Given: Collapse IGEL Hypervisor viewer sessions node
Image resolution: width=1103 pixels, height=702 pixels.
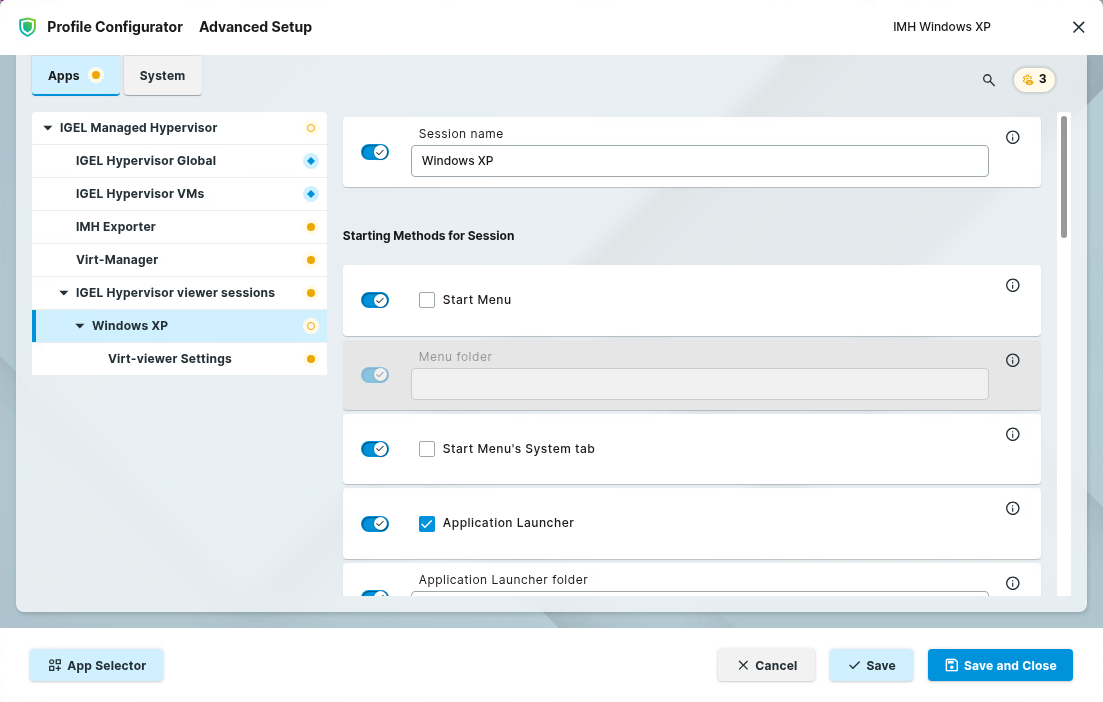Looking at the screenshot, I should point(64,293).
